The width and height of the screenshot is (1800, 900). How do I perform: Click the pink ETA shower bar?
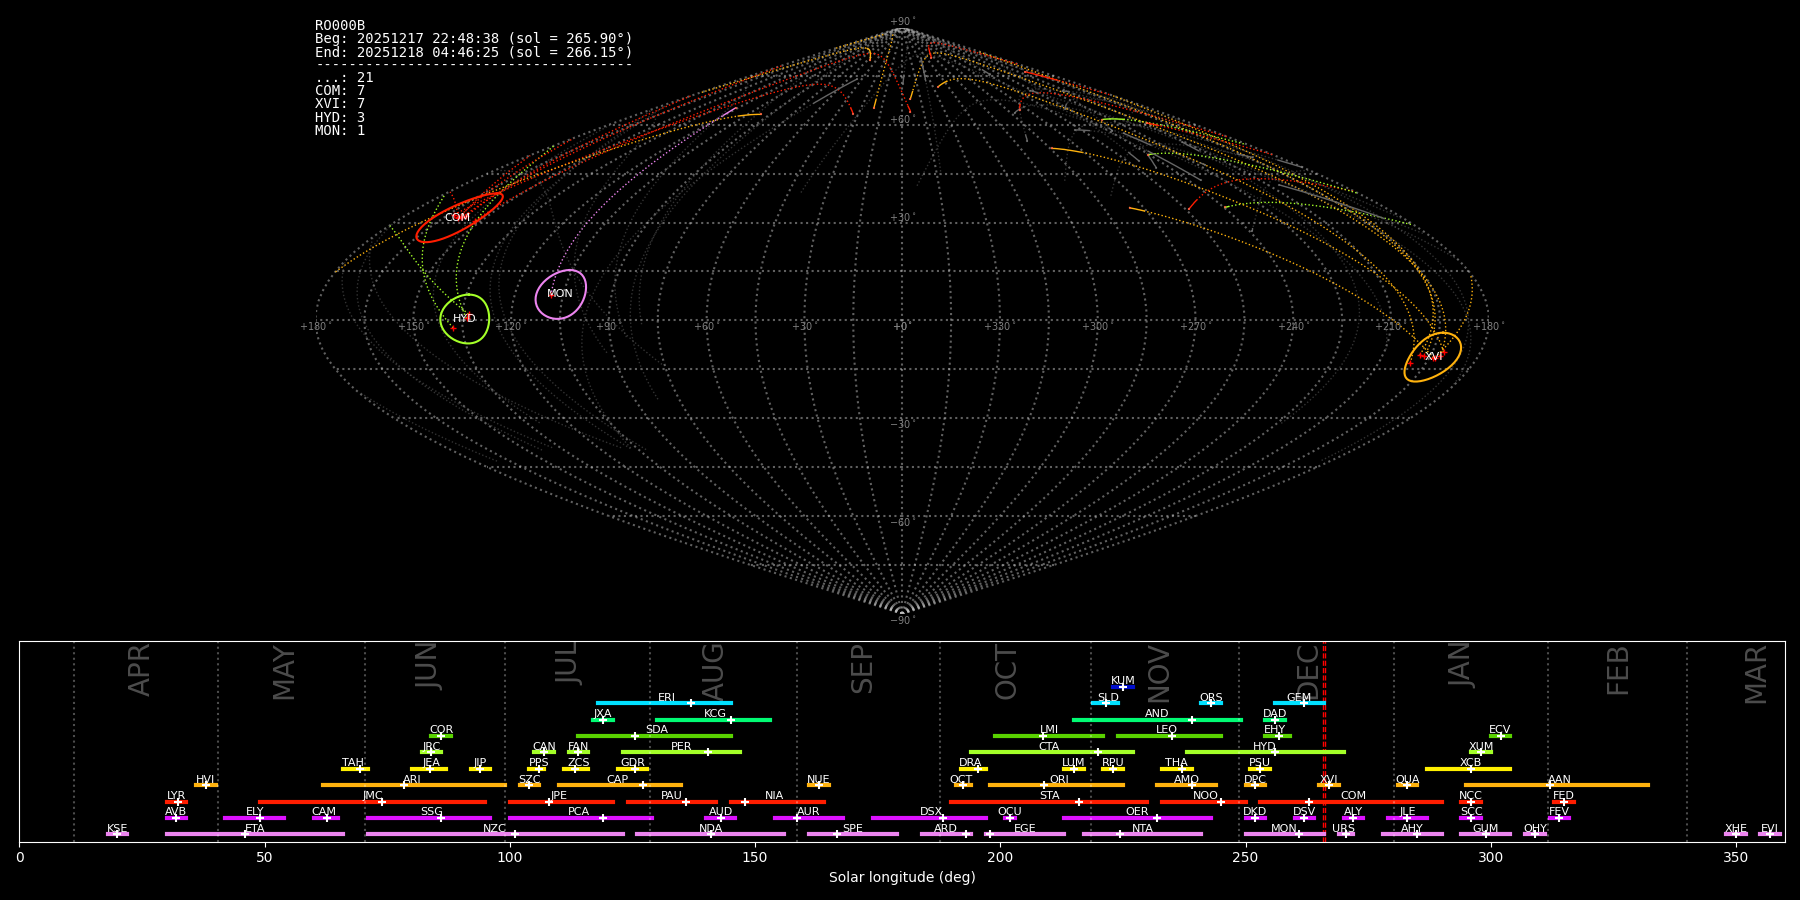pyautogui.click(x=255, y=834)
